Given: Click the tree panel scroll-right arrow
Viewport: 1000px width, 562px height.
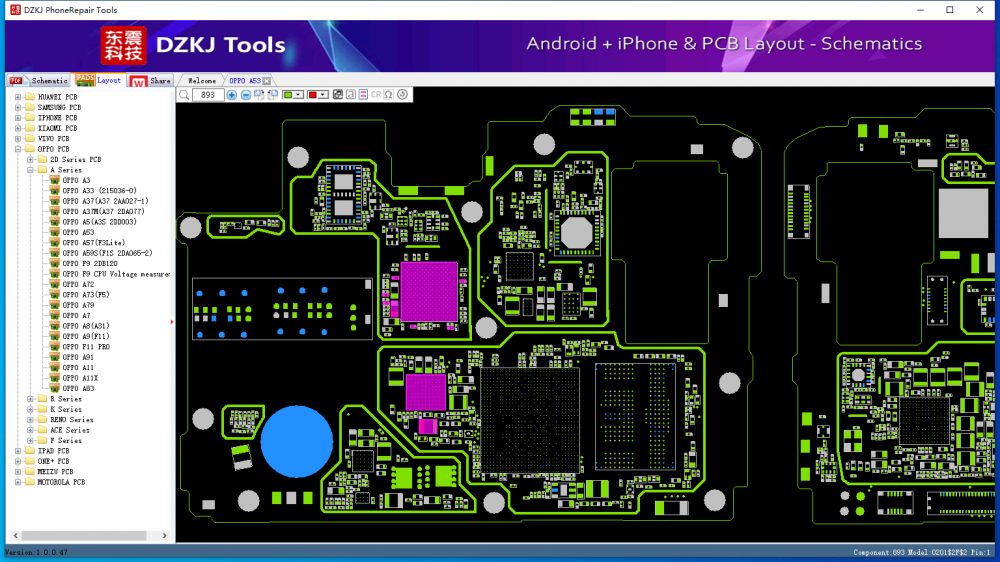Looking at the screenshot, I should [x=165, y=536].
